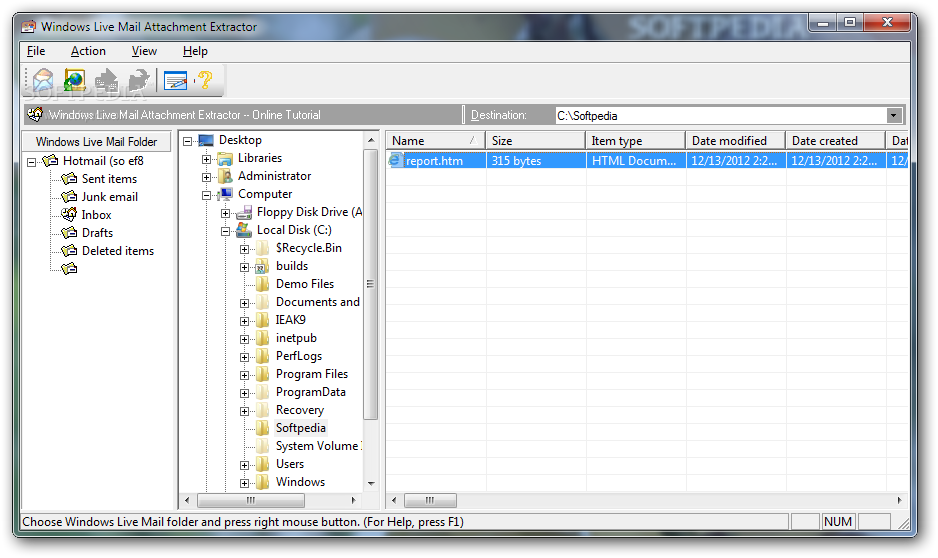
Task: Open the Destination path dropdown arrow
Action: [x=894, y=115]
